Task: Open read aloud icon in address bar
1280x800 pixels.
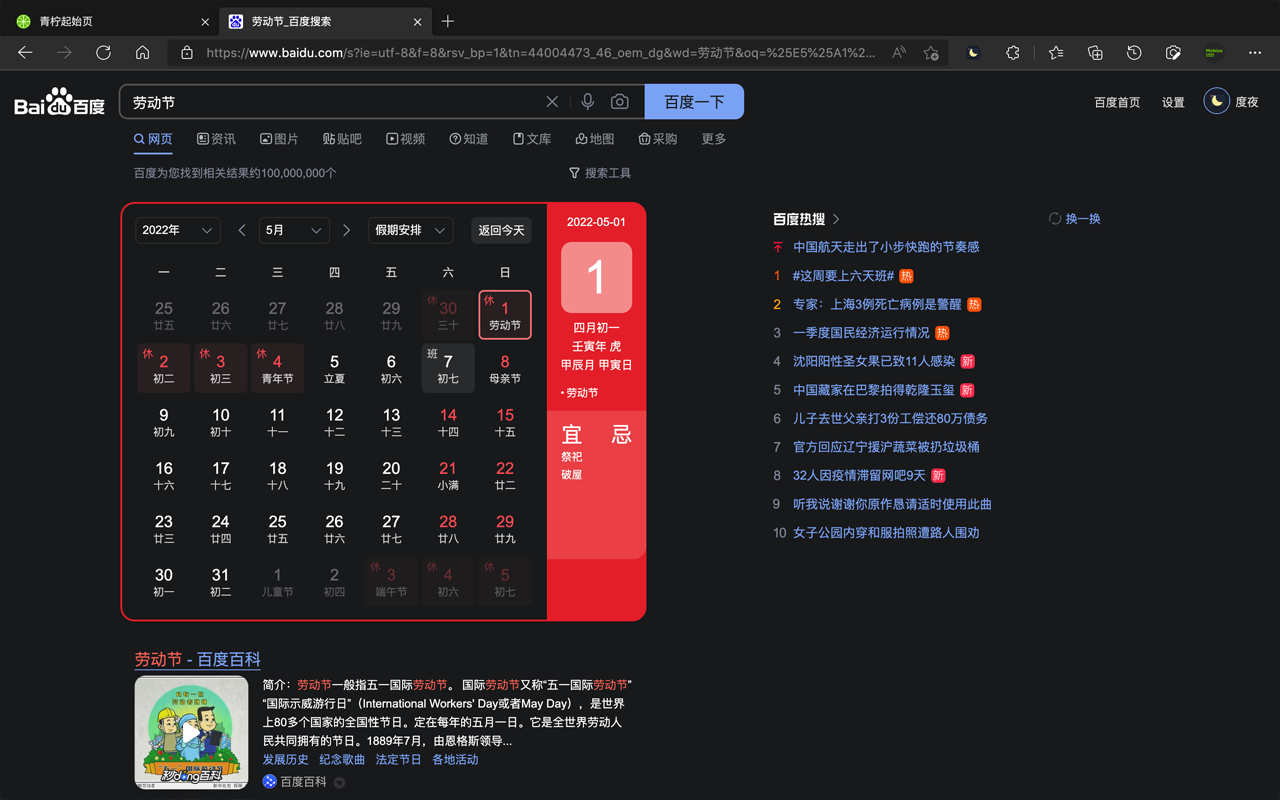Action: tap(899, 53)
